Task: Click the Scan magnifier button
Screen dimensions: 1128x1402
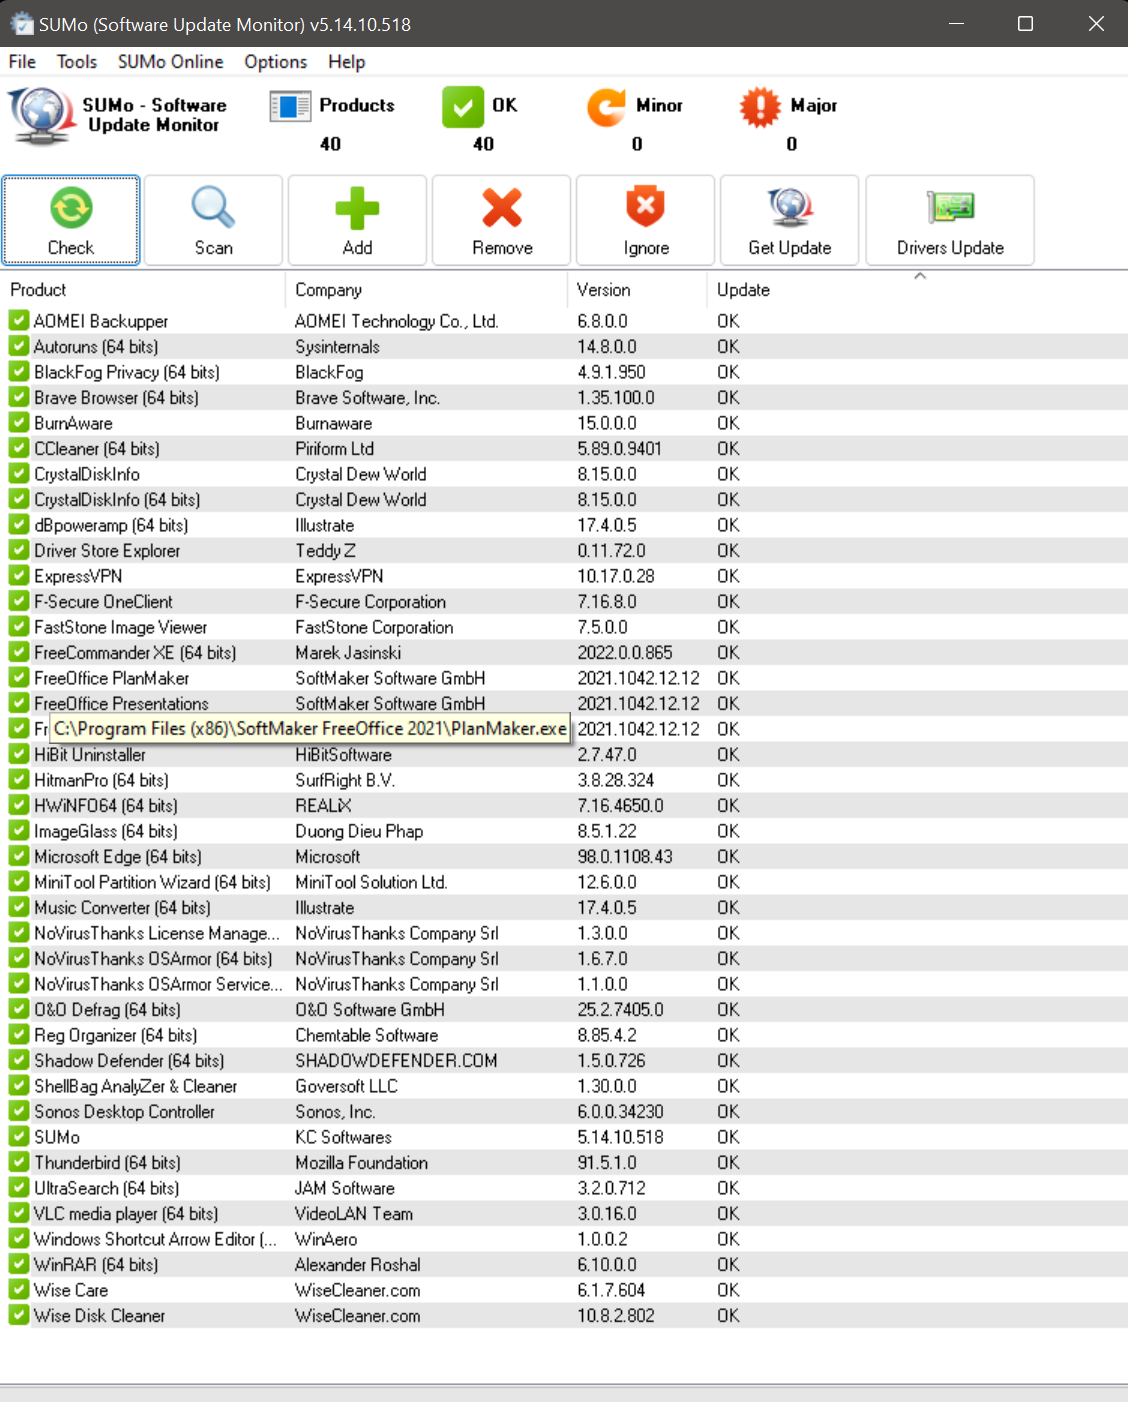Action: click(214, 220)
